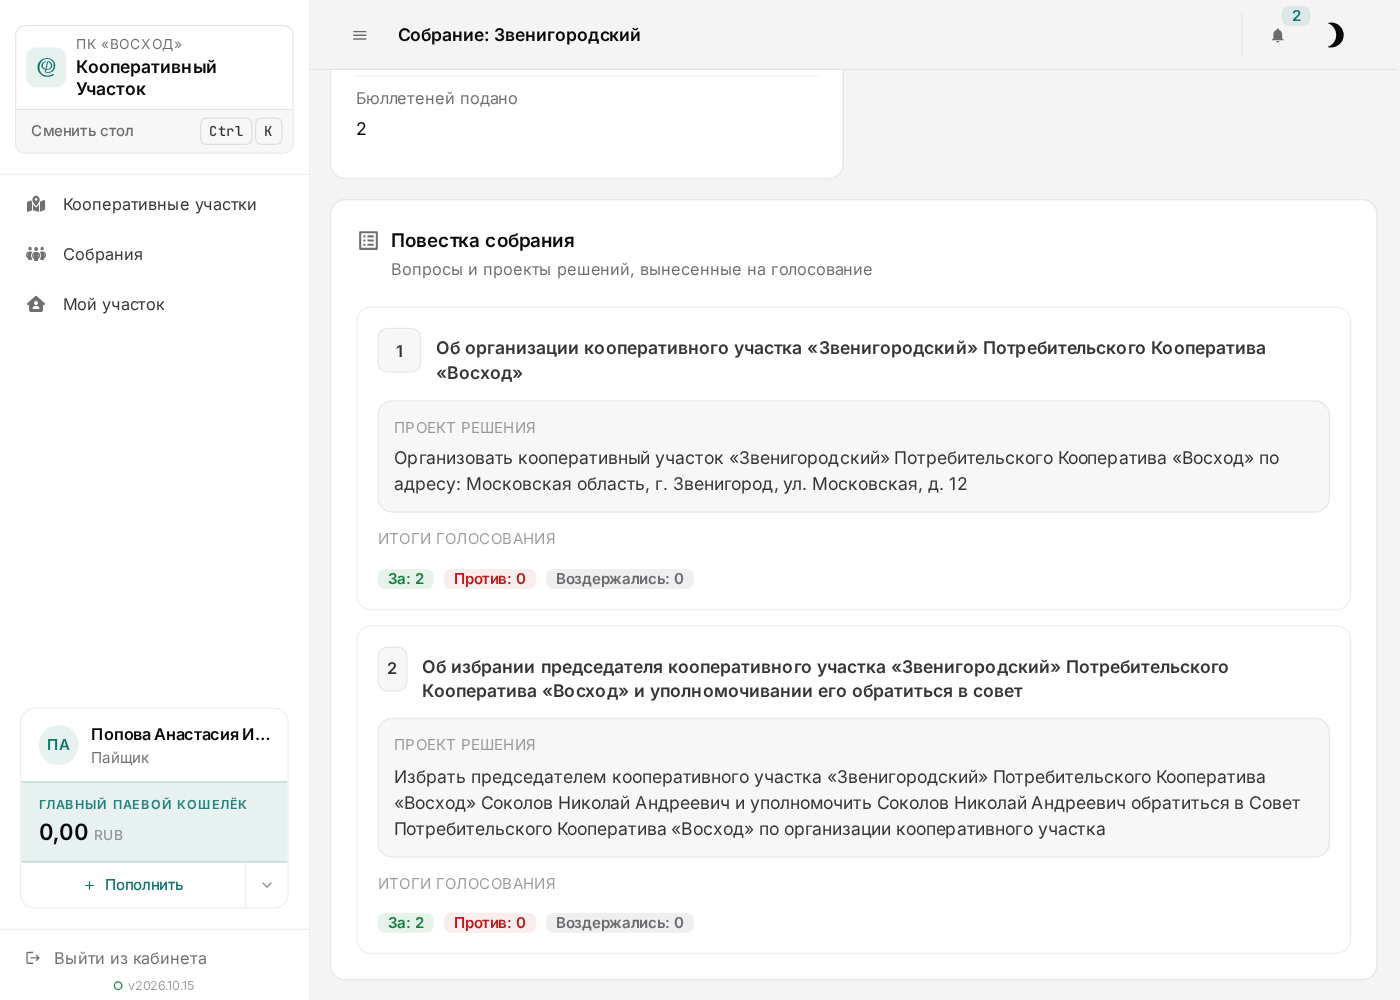Image resolution: width=1400 pixels, height=1000 pixels.
Task: Click decision text mentioning Соколов Николай Андреевич
Action: pos(847,803)
